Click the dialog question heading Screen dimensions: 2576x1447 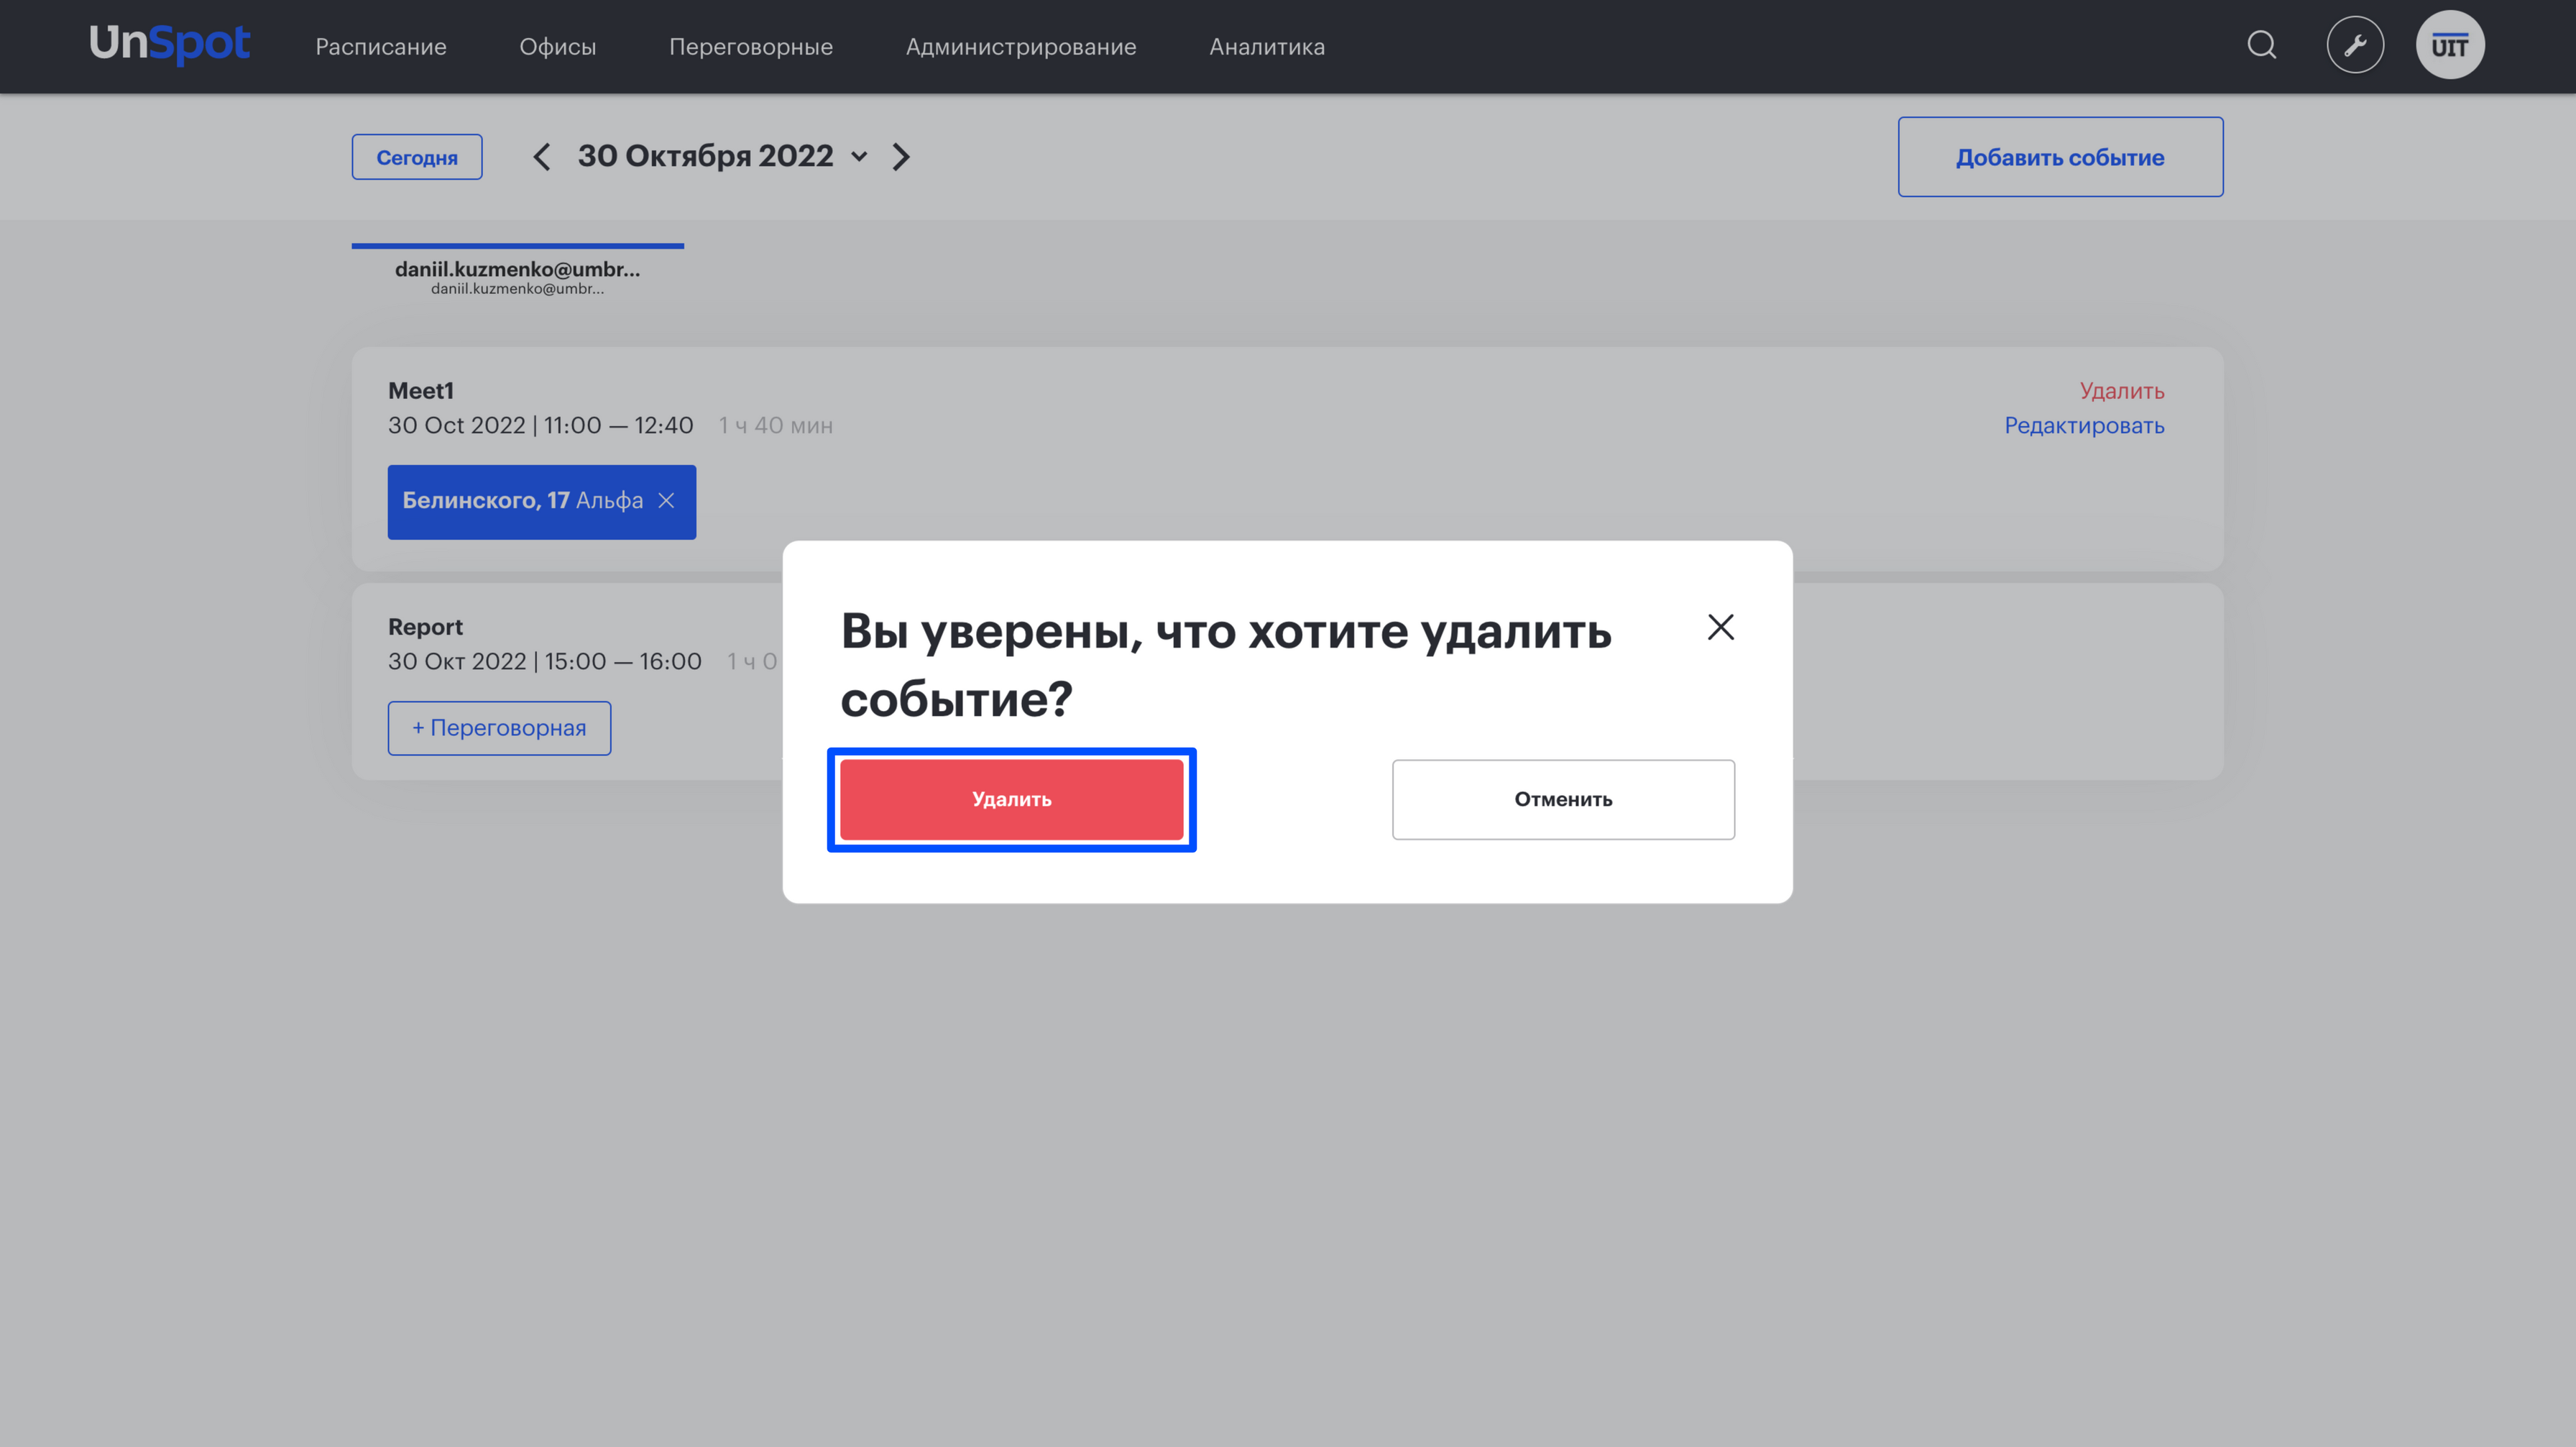coord(1226,665)
